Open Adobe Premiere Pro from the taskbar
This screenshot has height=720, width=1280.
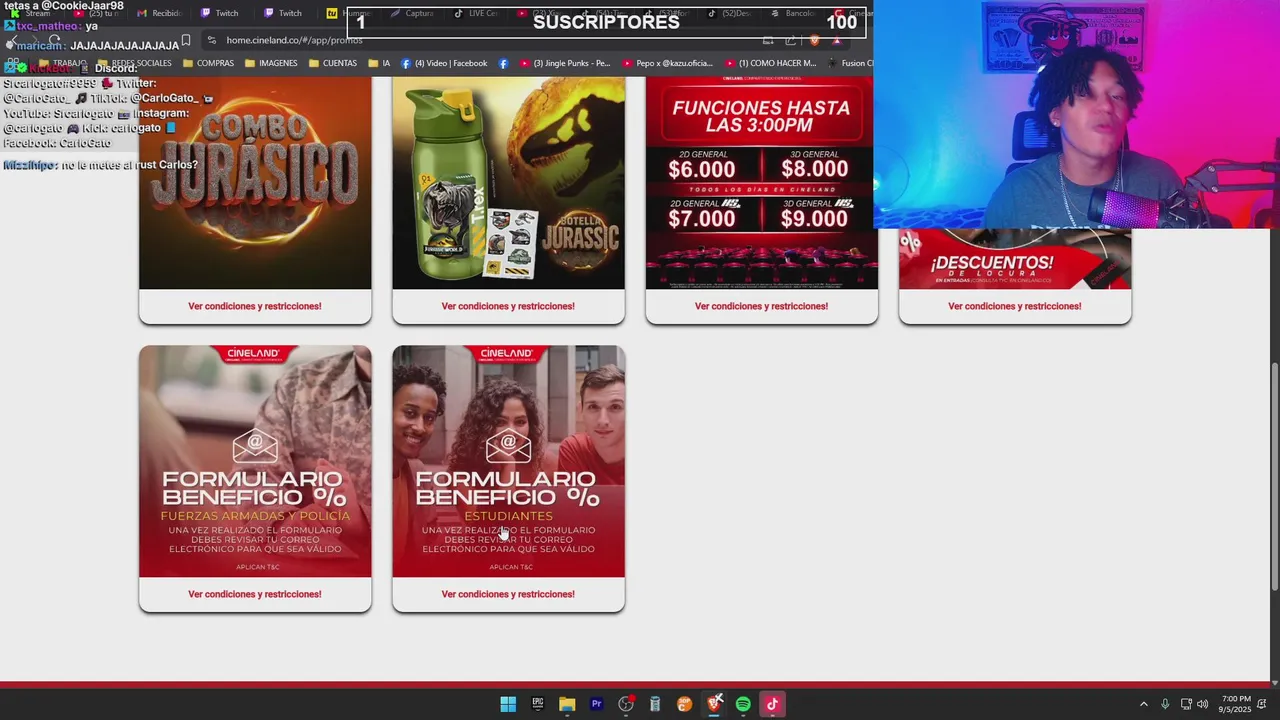[597, 704]
